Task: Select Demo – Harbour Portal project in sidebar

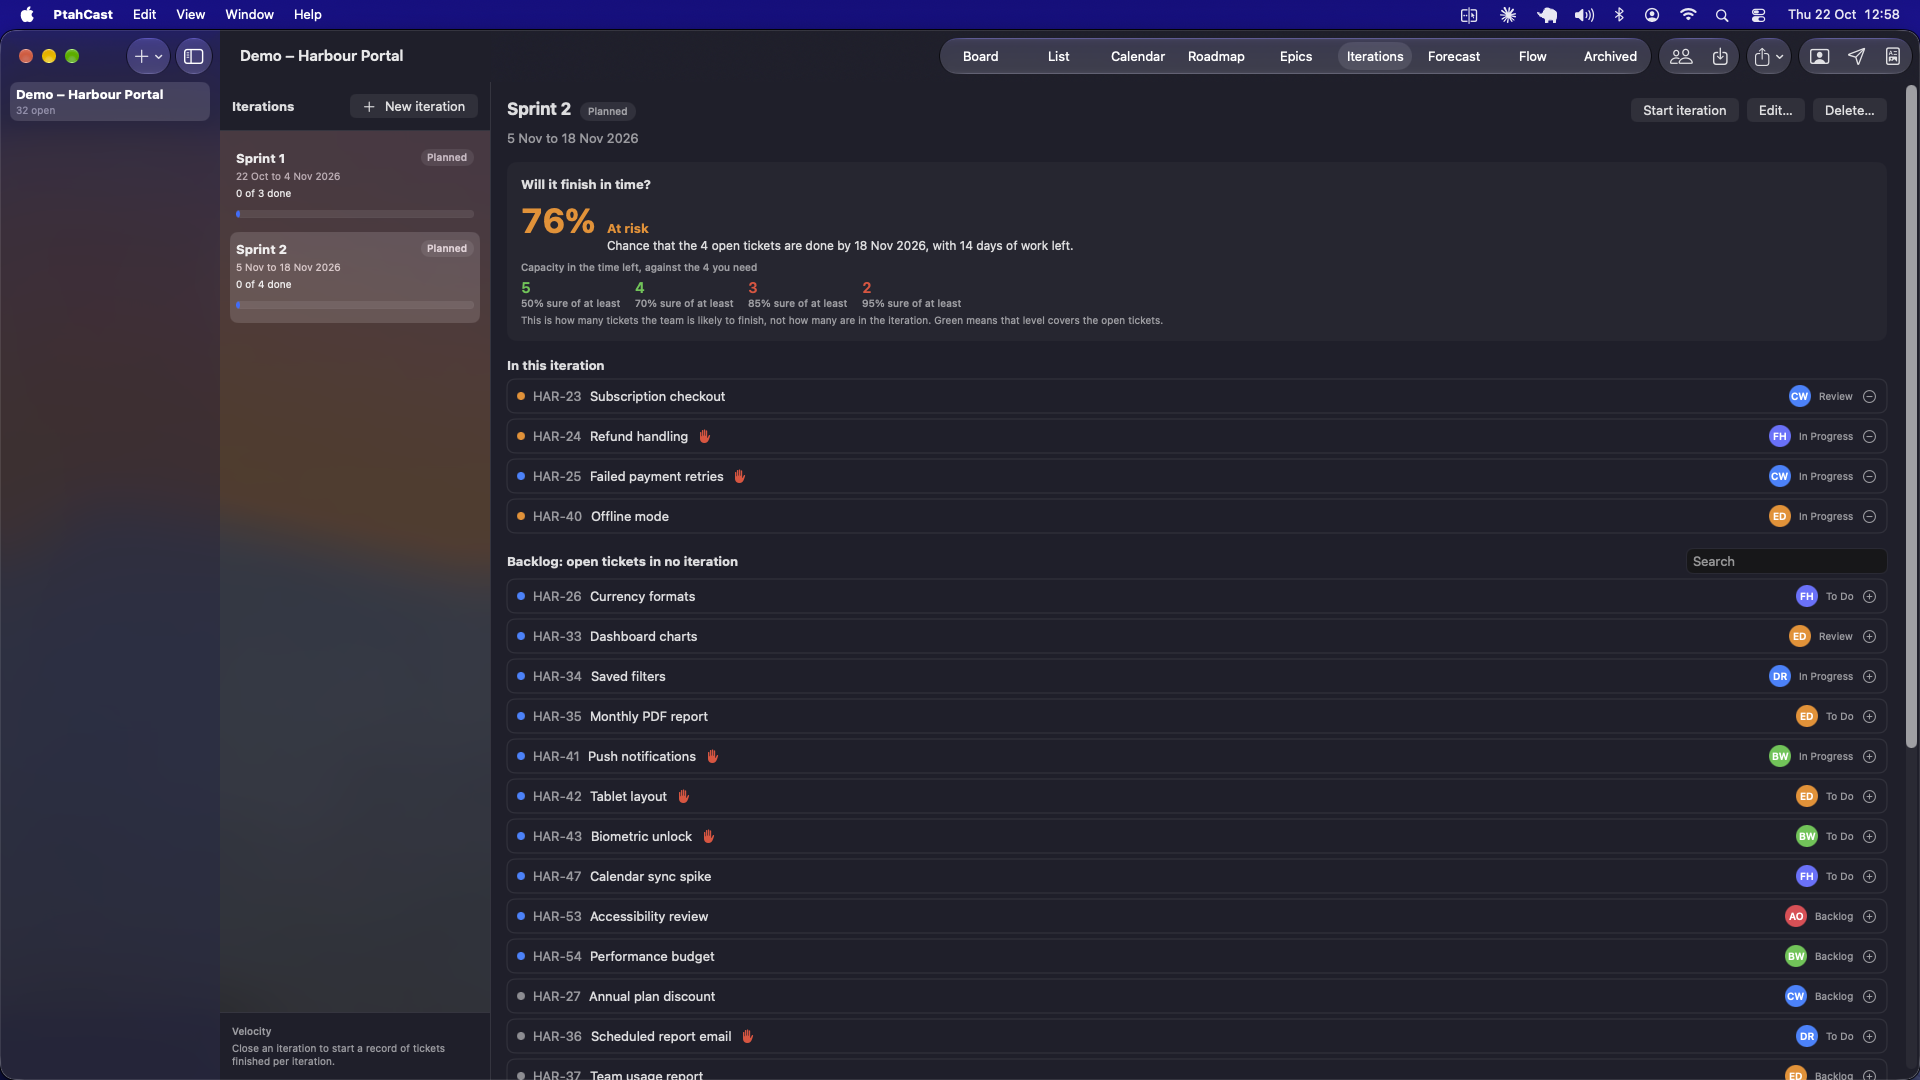Action: 110,102
